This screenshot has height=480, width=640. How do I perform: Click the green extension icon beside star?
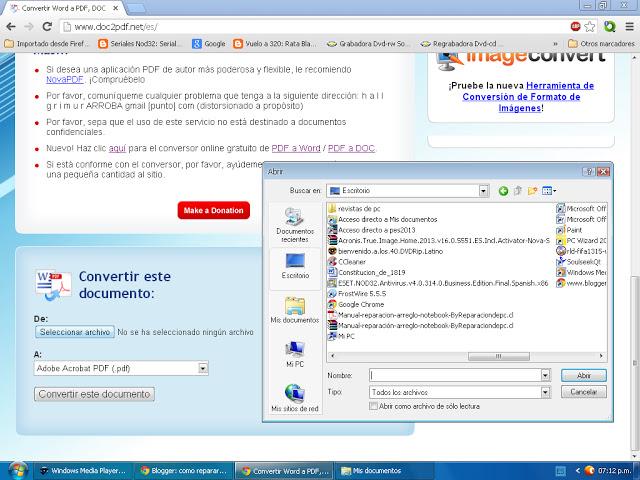609,27
